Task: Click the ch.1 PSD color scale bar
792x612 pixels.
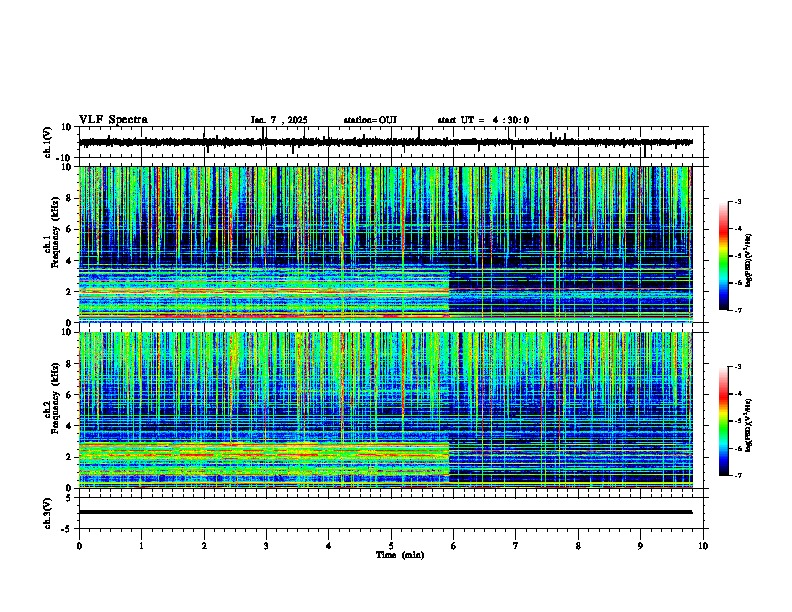Action: 724,256
